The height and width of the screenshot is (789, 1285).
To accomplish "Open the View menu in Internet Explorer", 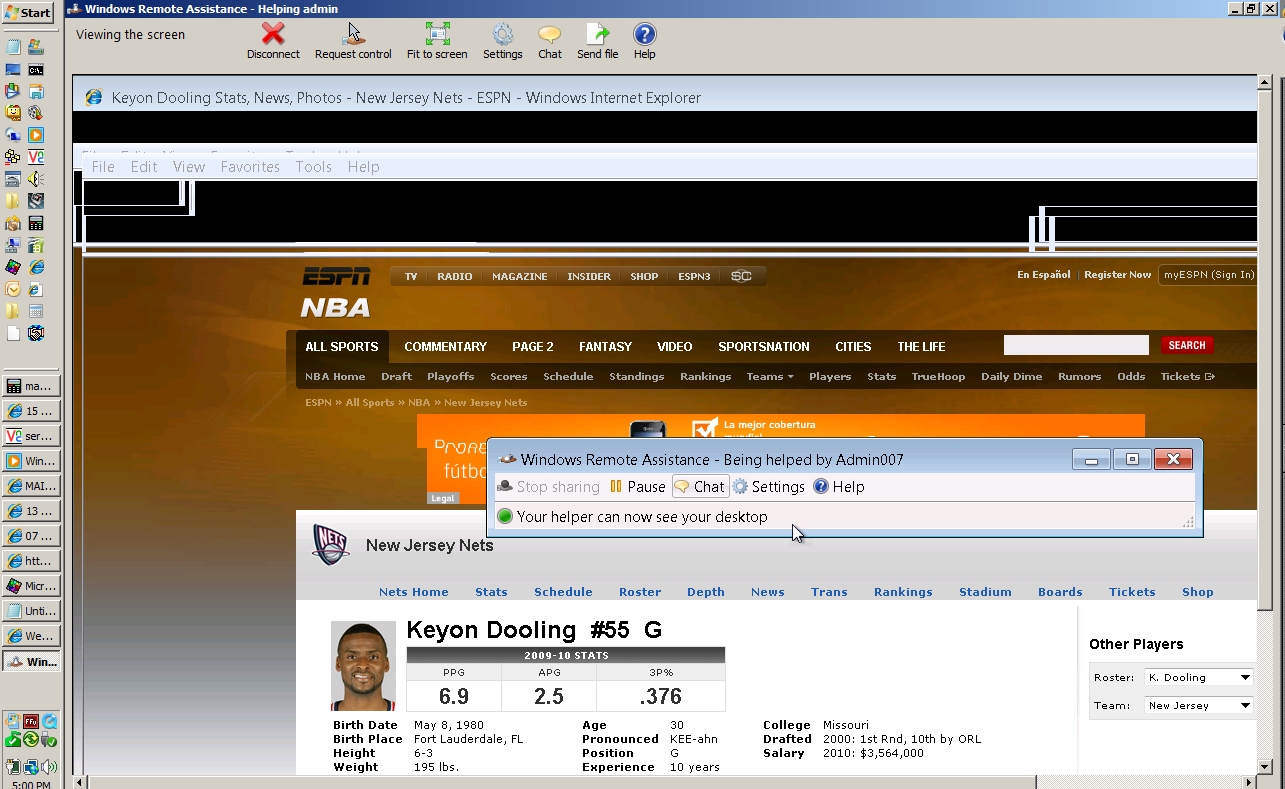I will coord(189,167).
